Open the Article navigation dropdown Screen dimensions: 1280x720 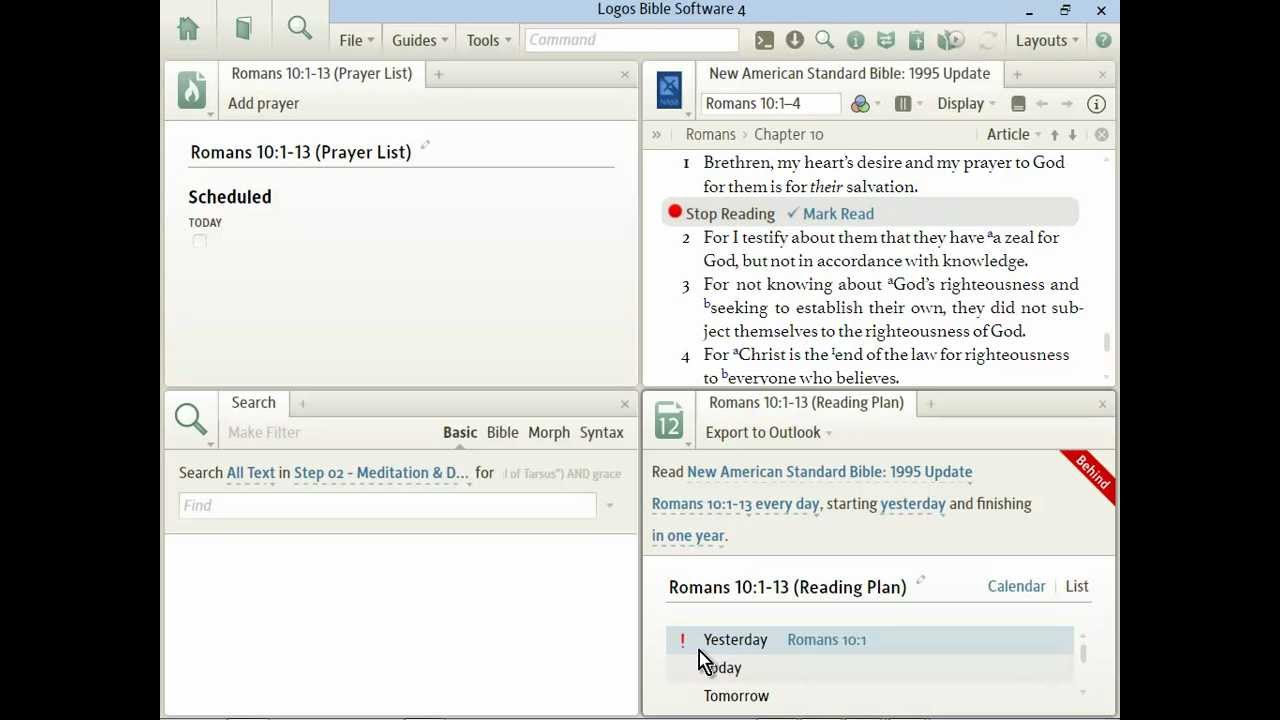coord(1014,134)
